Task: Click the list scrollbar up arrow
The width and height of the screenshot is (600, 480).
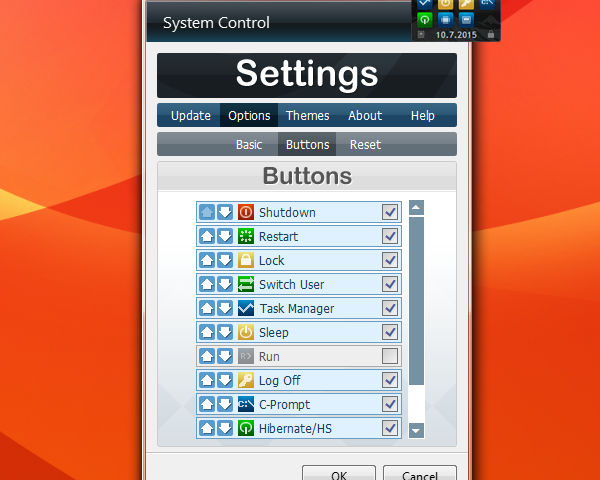Action: [x=416, y=208]
